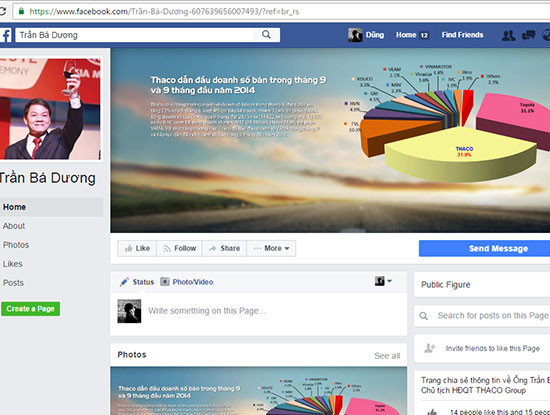Click the 14 people like this text
The width and height of the screenshot is (550, 415).
point(500,412)
